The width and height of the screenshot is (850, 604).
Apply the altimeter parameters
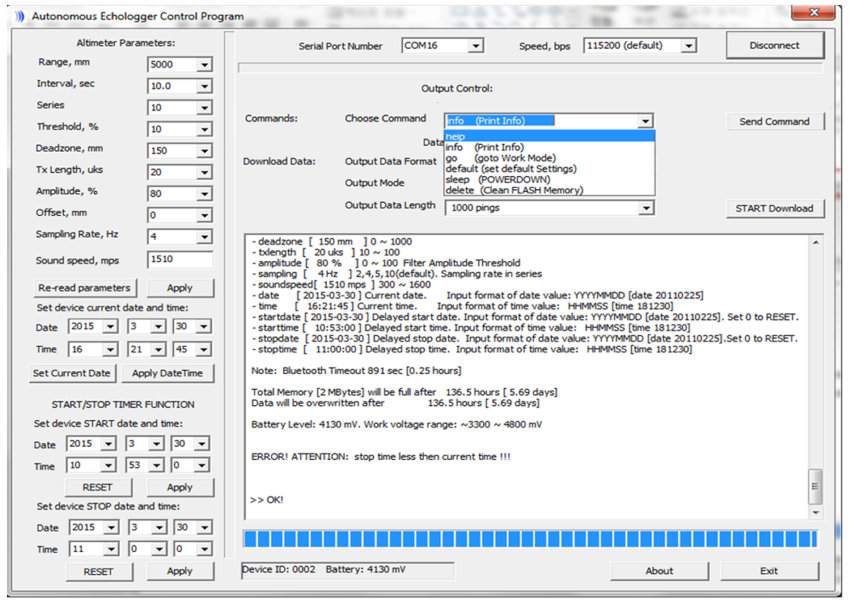(180, 288)
